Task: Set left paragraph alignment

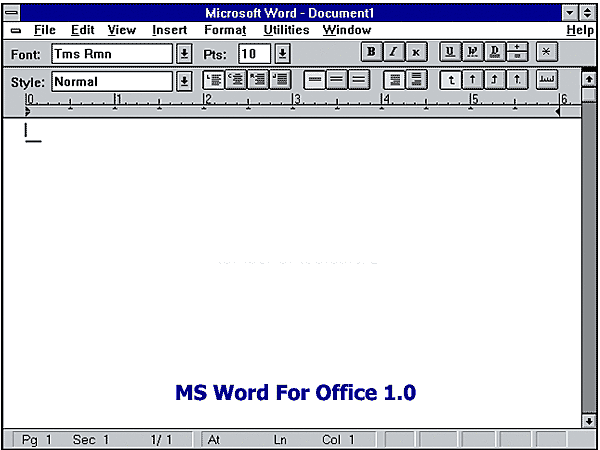Action: coord(214,80)
